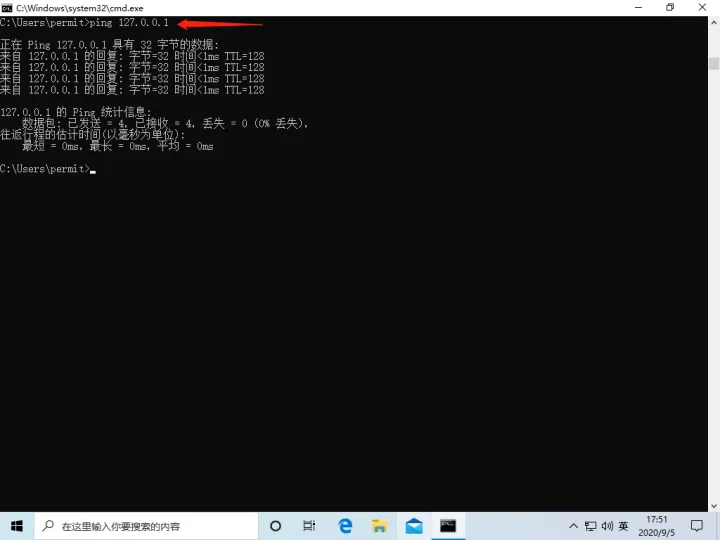Minimize the cmd.exe window
The width and height of the screenshot is (720, 540).
point(638,7)
